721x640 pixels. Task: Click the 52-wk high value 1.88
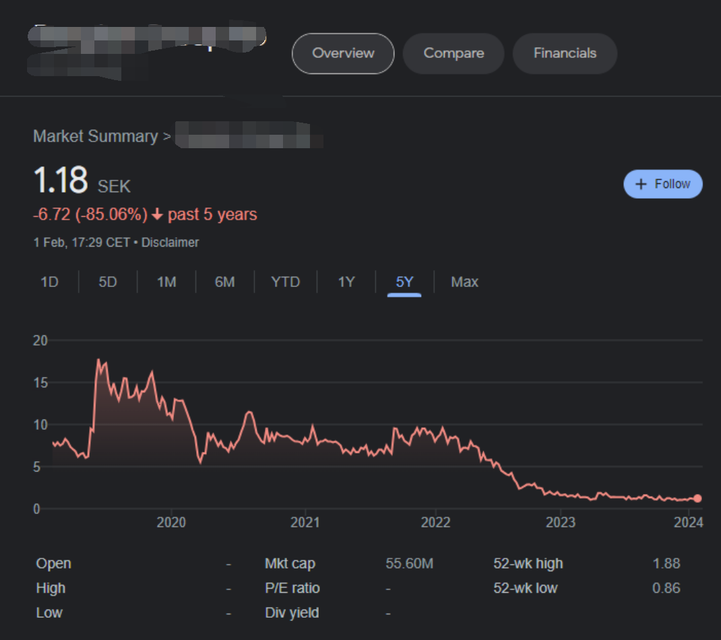click(666, 564)
